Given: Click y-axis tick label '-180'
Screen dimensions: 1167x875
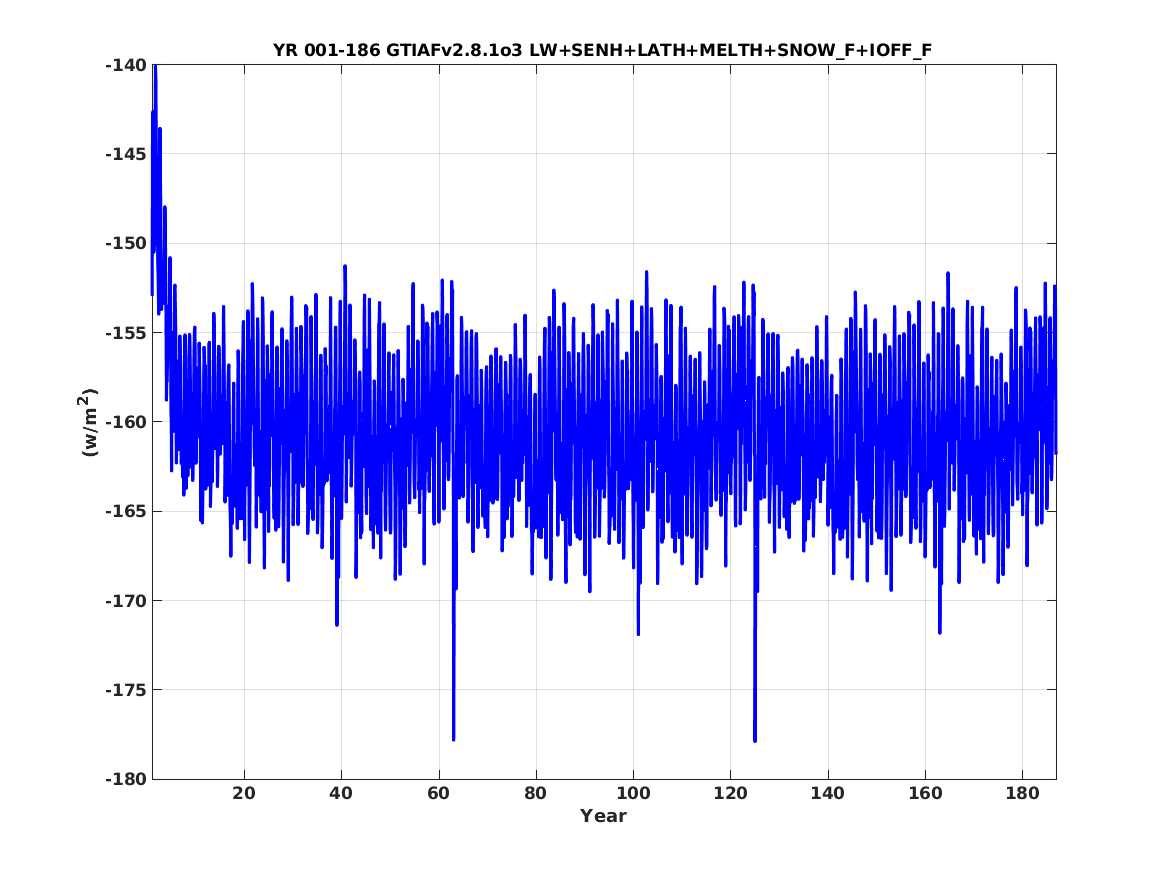Looking at the screenshot, I should coord(126,780).
